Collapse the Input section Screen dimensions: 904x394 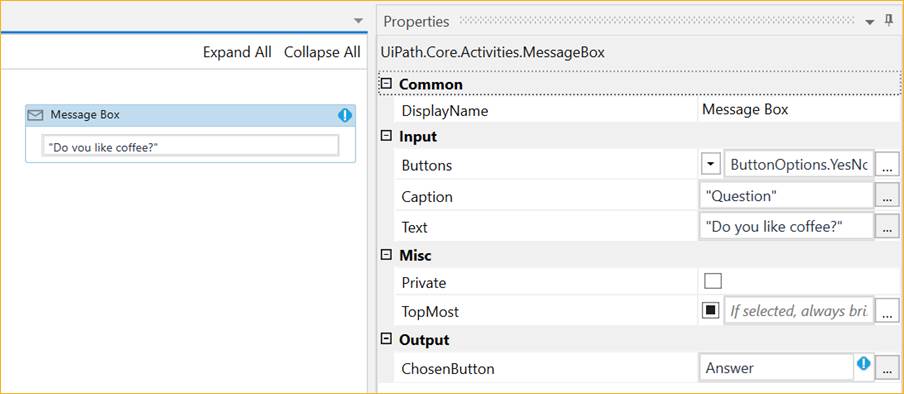click(x=387, y=136)
